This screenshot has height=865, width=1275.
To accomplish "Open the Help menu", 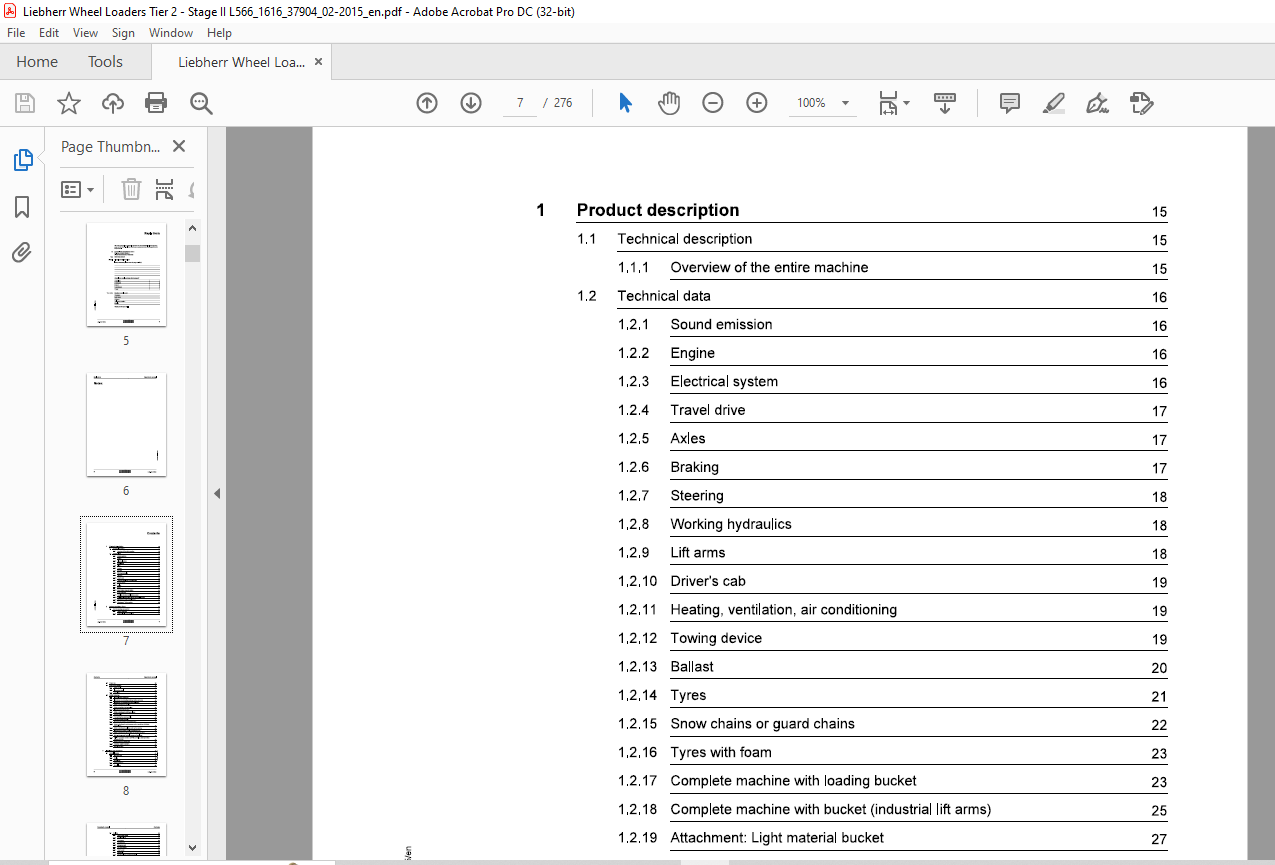I will click(219, 33).
